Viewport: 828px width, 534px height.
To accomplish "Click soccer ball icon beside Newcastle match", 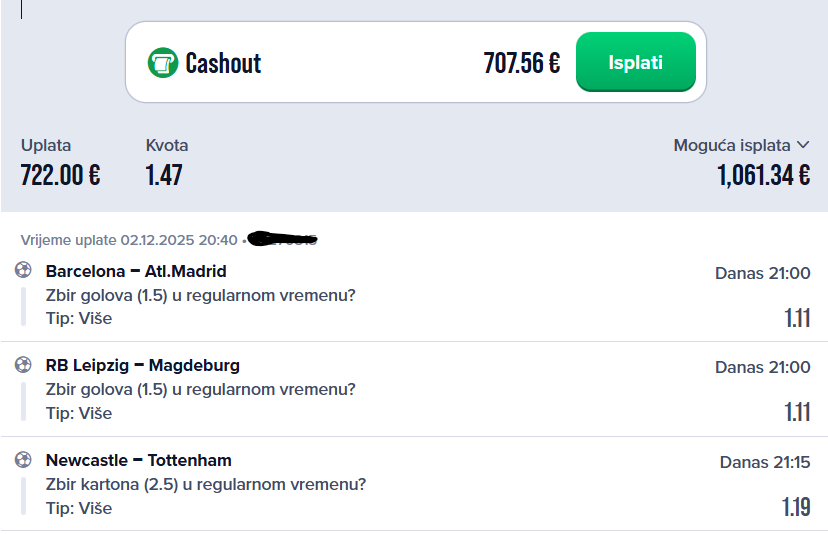I will pos(24,460).
